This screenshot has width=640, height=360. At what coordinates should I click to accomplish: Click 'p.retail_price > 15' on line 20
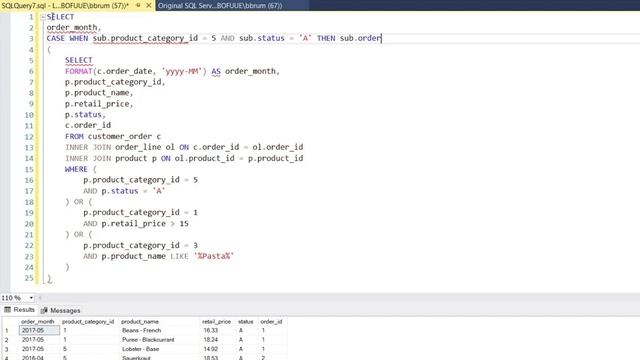[x=145, y=224]
